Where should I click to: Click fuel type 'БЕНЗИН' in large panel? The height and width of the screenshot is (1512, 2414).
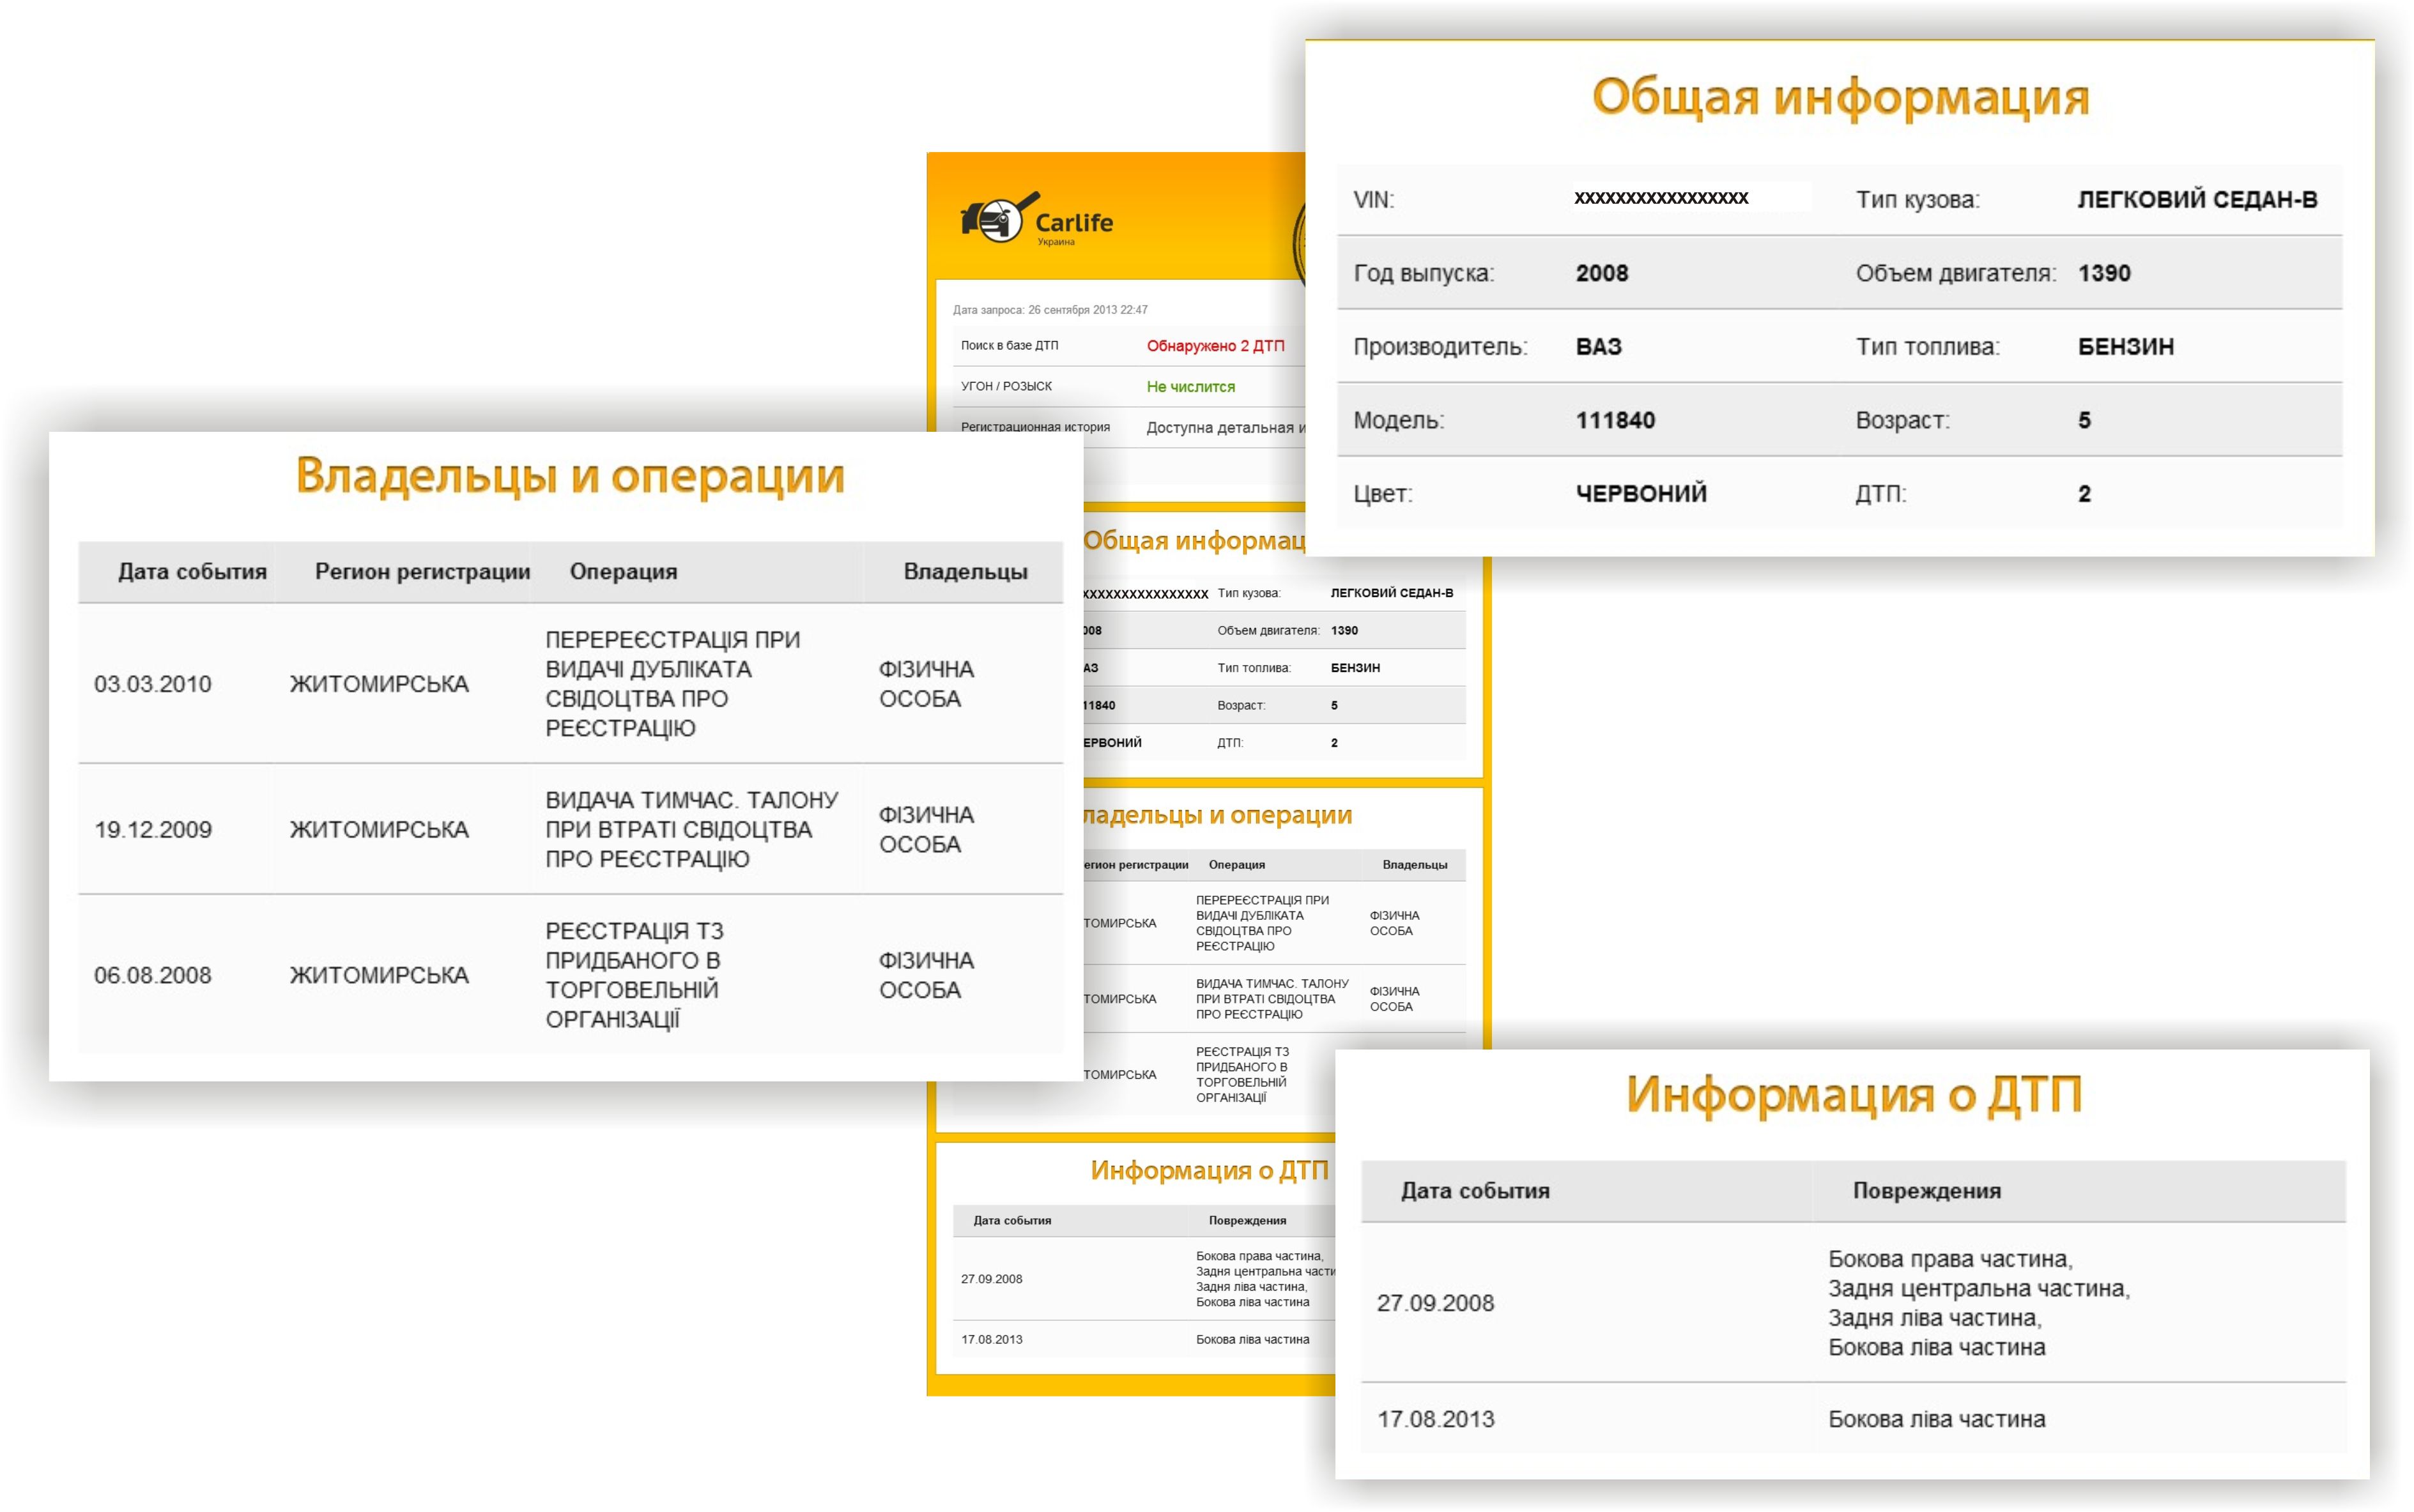pos(2125,347)
